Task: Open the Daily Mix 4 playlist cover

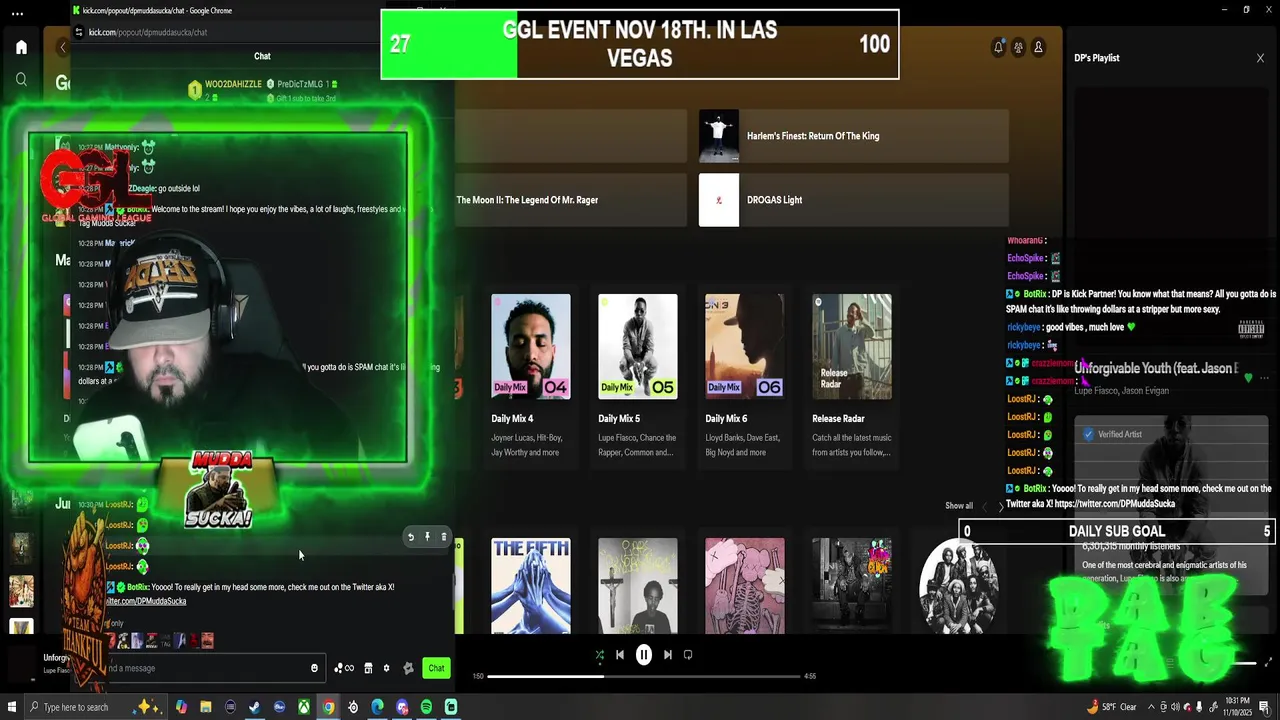Action: coord(531,346)
